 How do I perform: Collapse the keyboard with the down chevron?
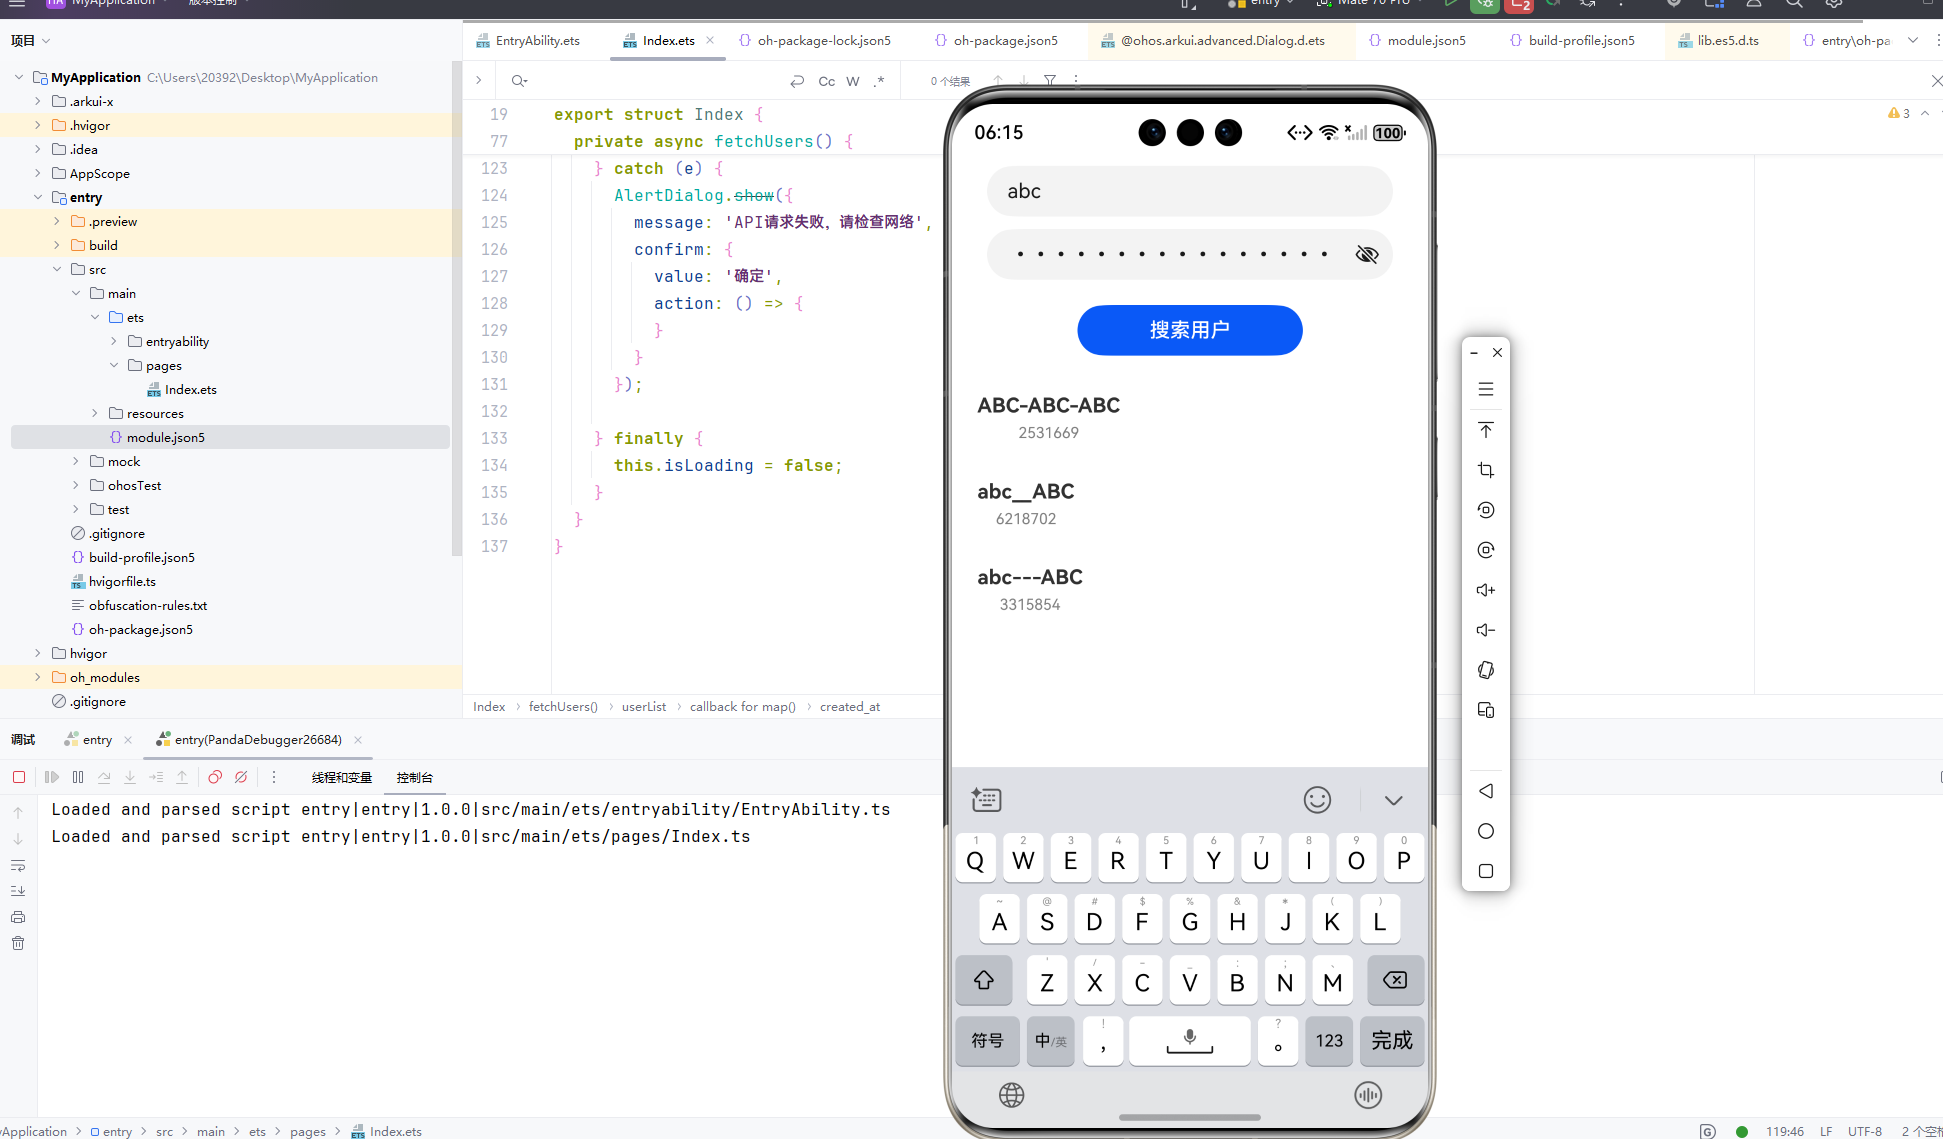coord(1393,800)
